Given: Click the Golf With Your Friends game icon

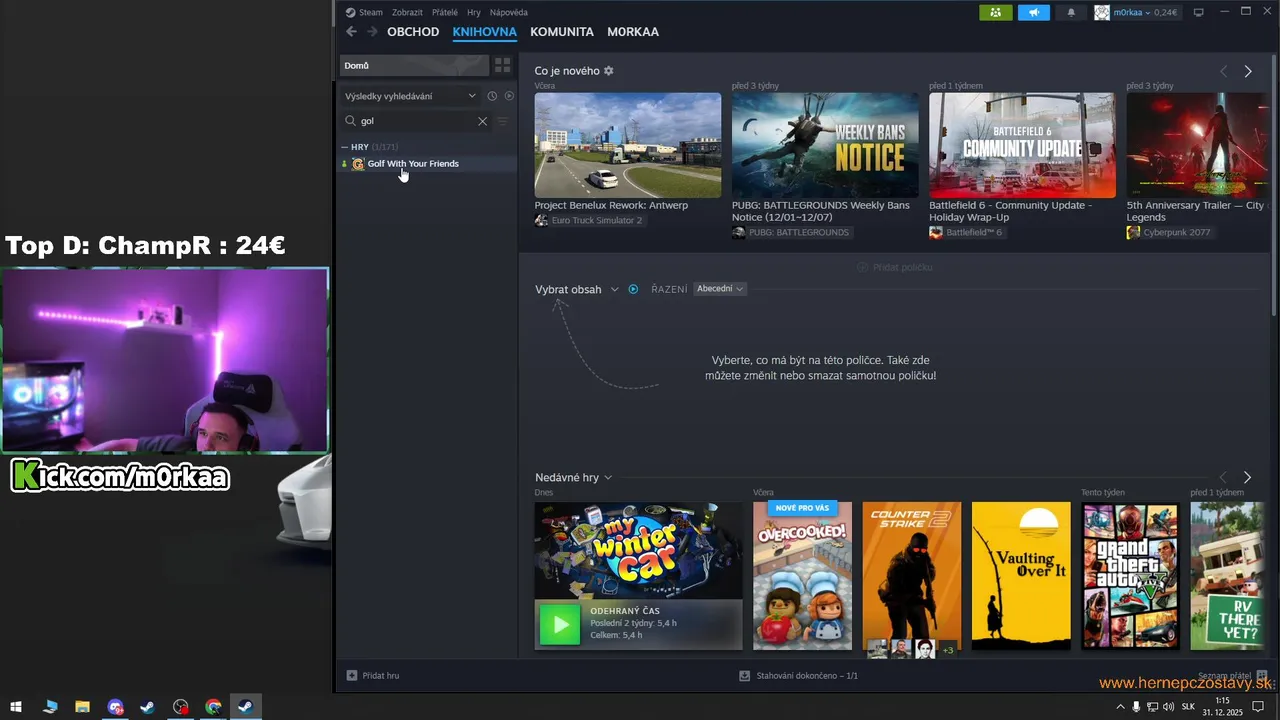Looking at the screenshot, I should click(x=358, y=164).
